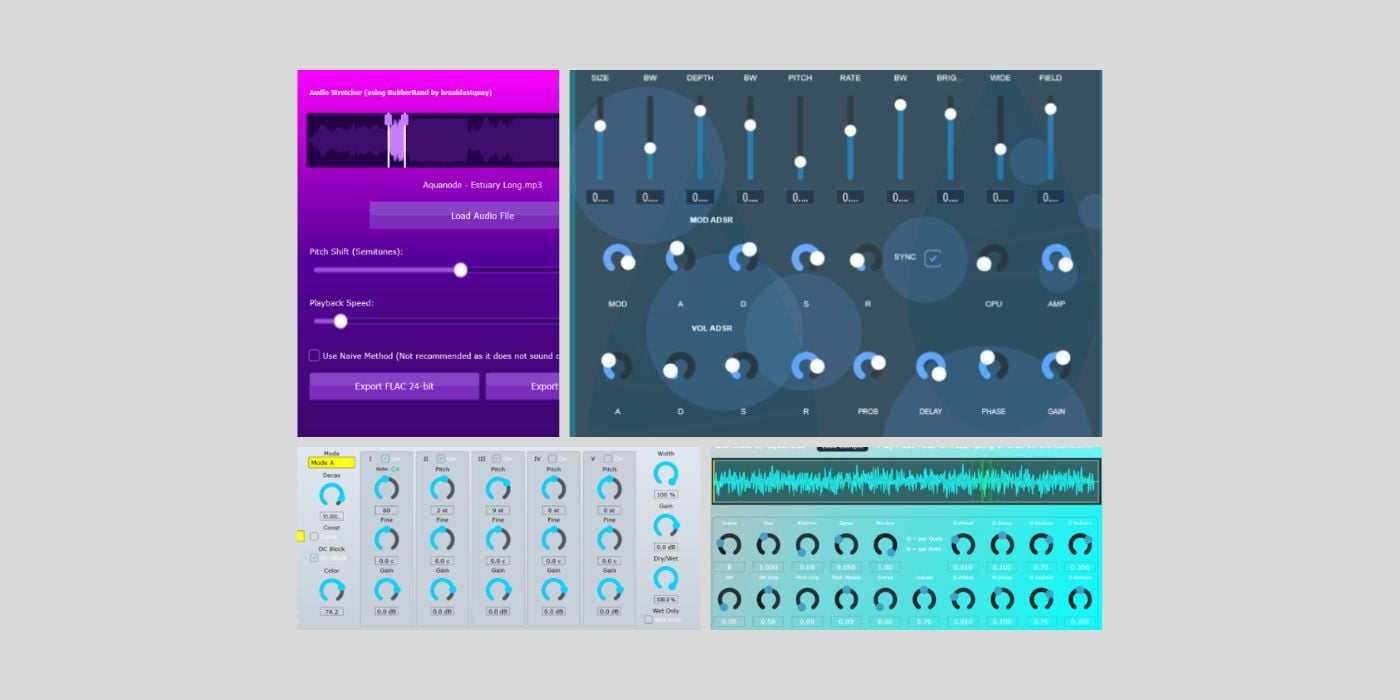Turn on voice IV checkbox
This screenshot has width=1400, height=700.
[552, 459]
